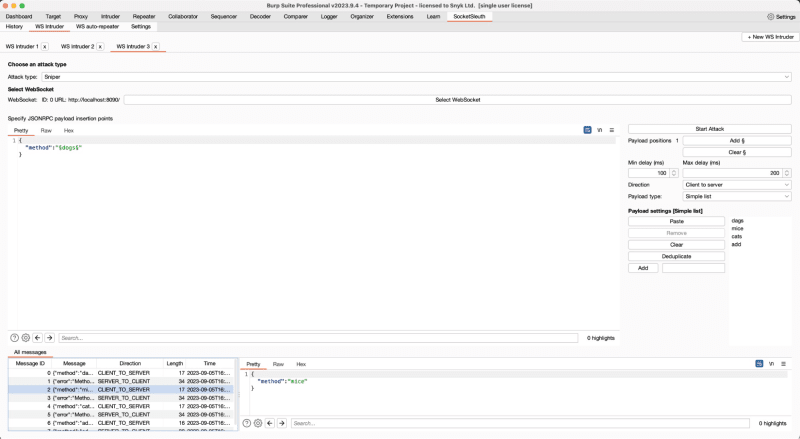Viewport: 800px width, 439px height.
Task: Focus the payload editor search field
Action: (318, 338)
